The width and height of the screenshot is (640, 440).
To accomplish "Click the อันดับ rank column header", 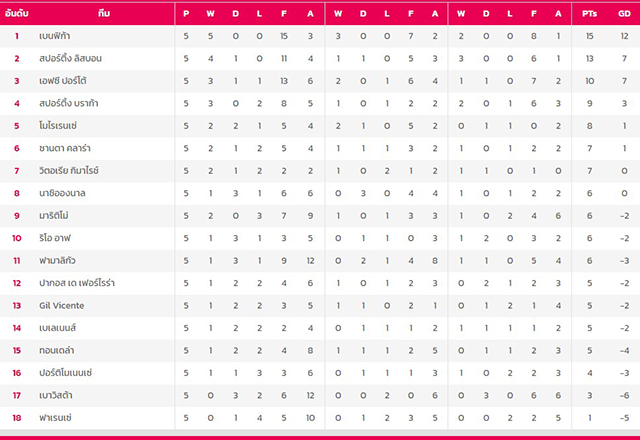I will pyautogui.click(x=16, y=13).
